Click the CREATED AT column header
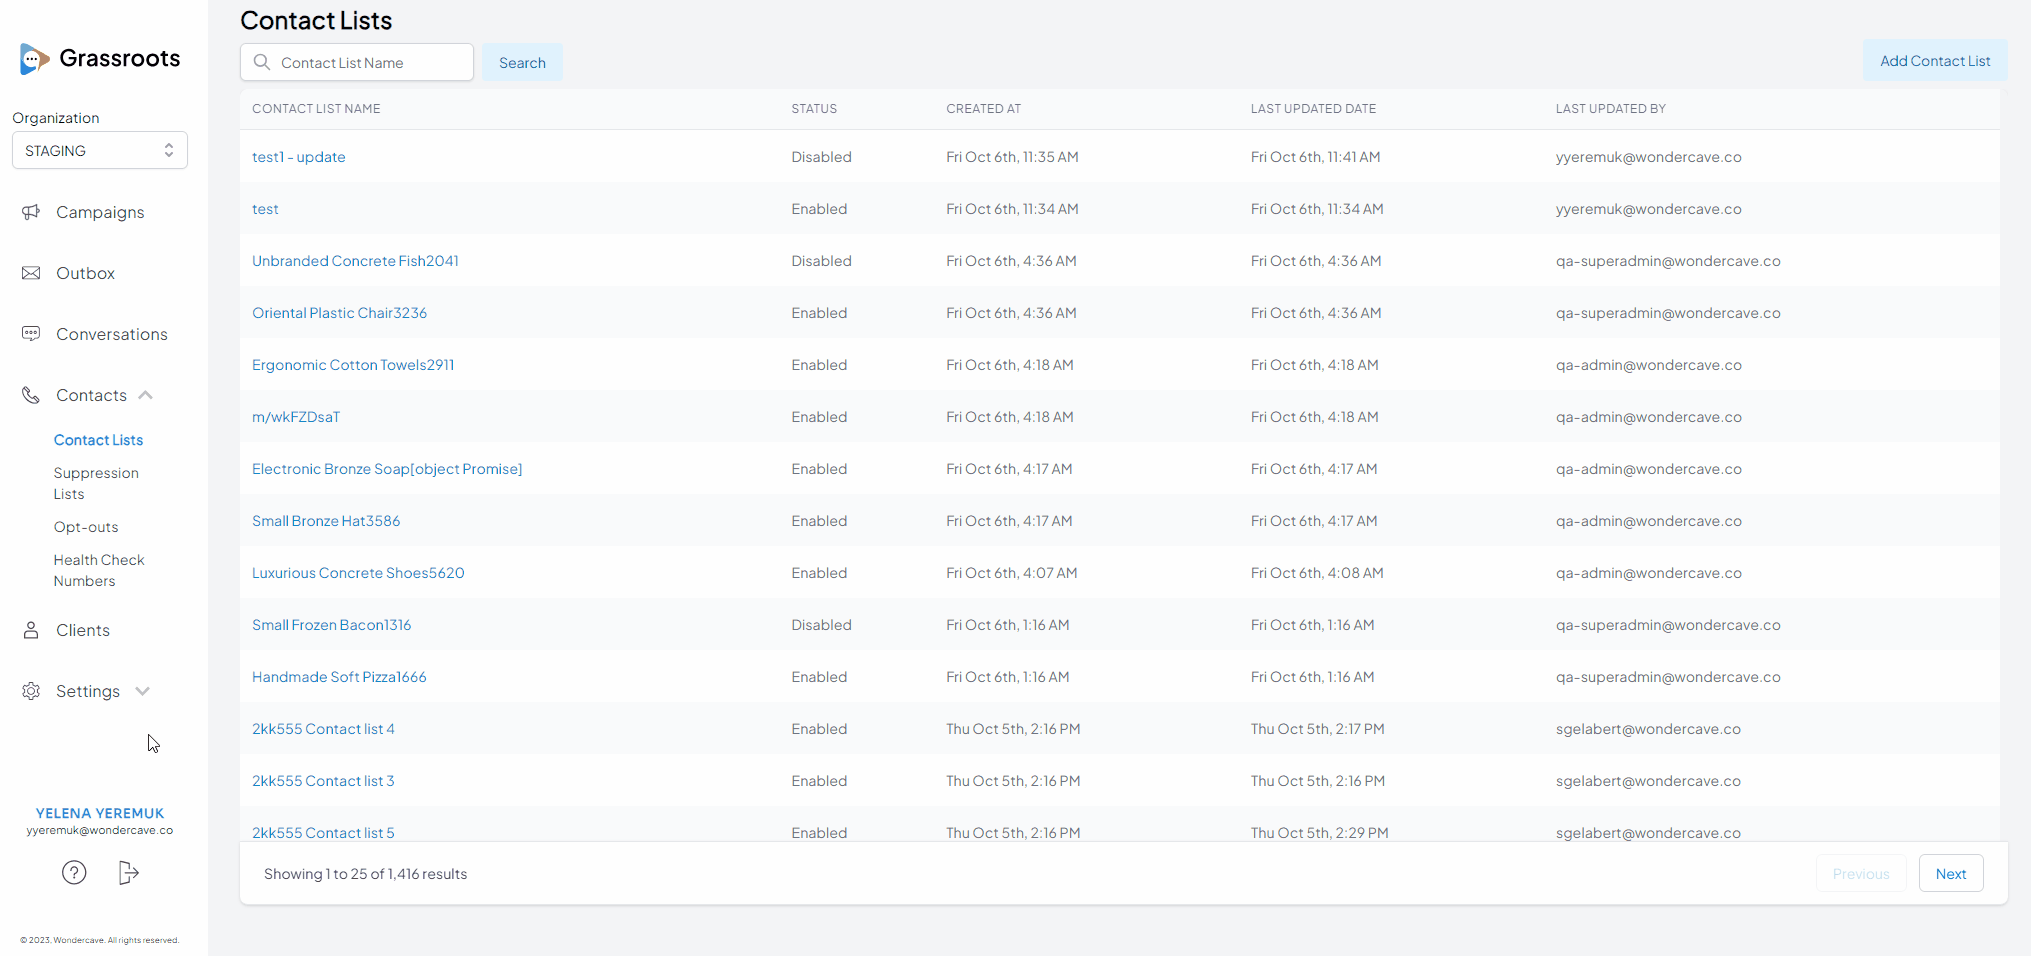This screenshot has width=2031, height=956. point(983,109)
